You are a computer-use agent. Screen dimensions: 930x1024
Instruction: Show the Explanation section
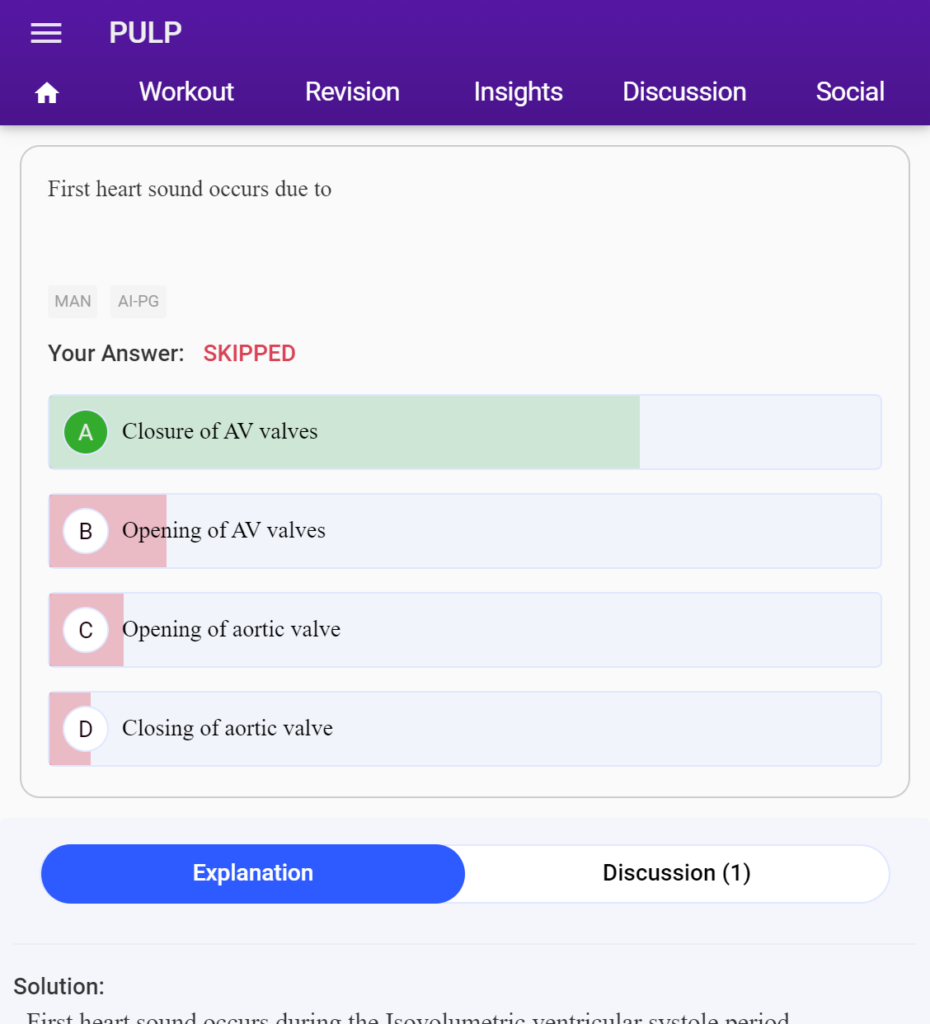click(x=253, y=874)
